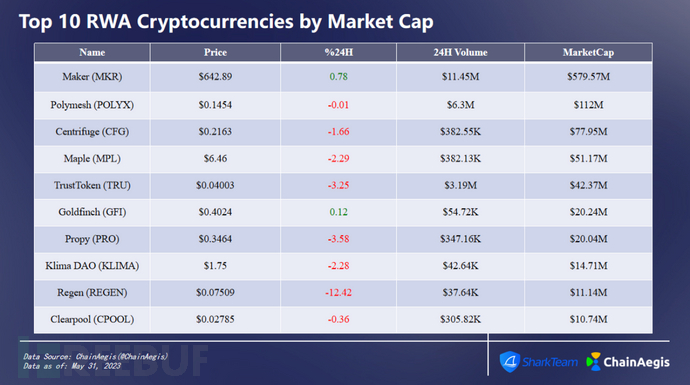690x385 pixels.
Task: Click the ChainAegis colorful logo icon
Action: [593, 362]
